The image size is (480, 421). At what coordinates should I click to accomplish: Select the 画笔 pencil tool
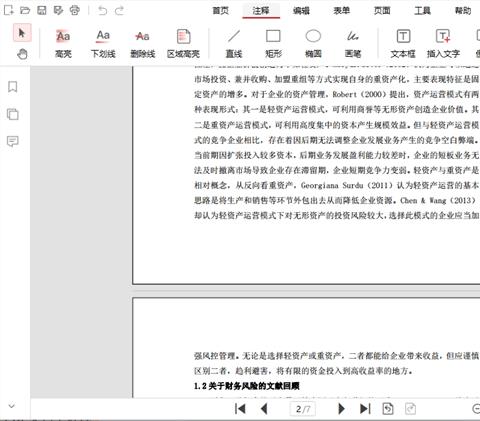353,44
